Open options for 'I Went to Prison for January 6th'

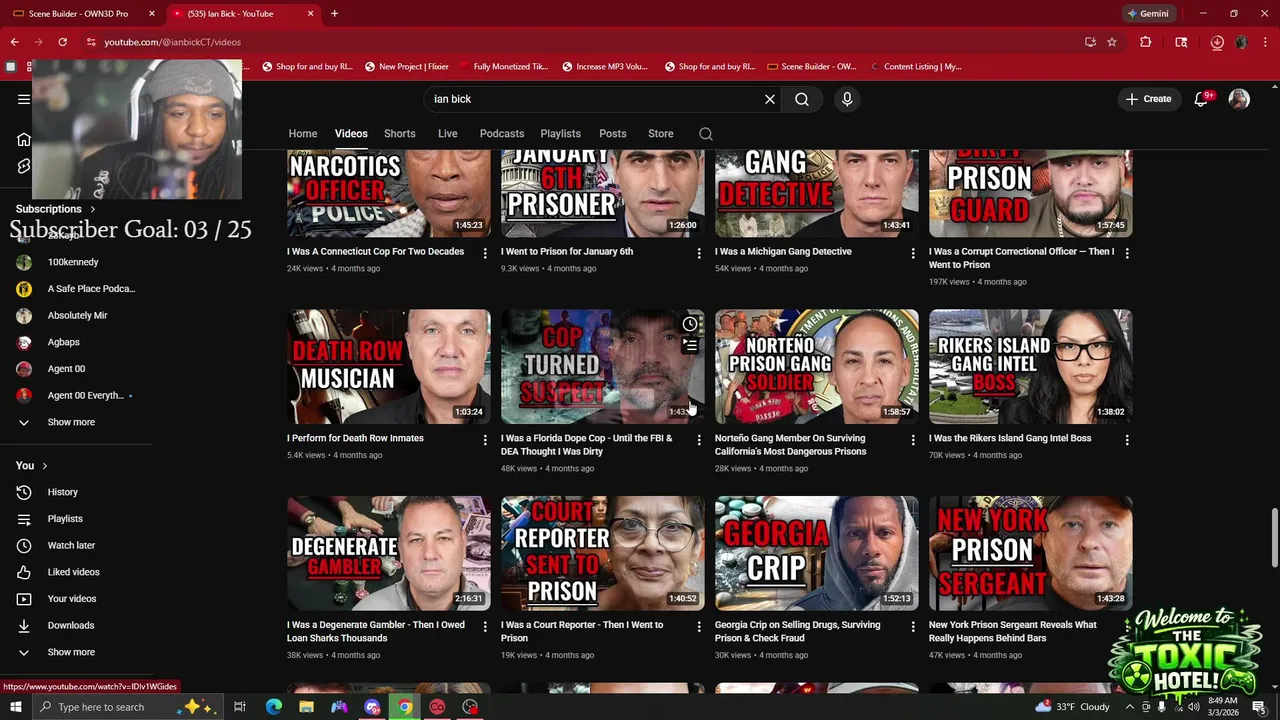click(x=699, y=254)
